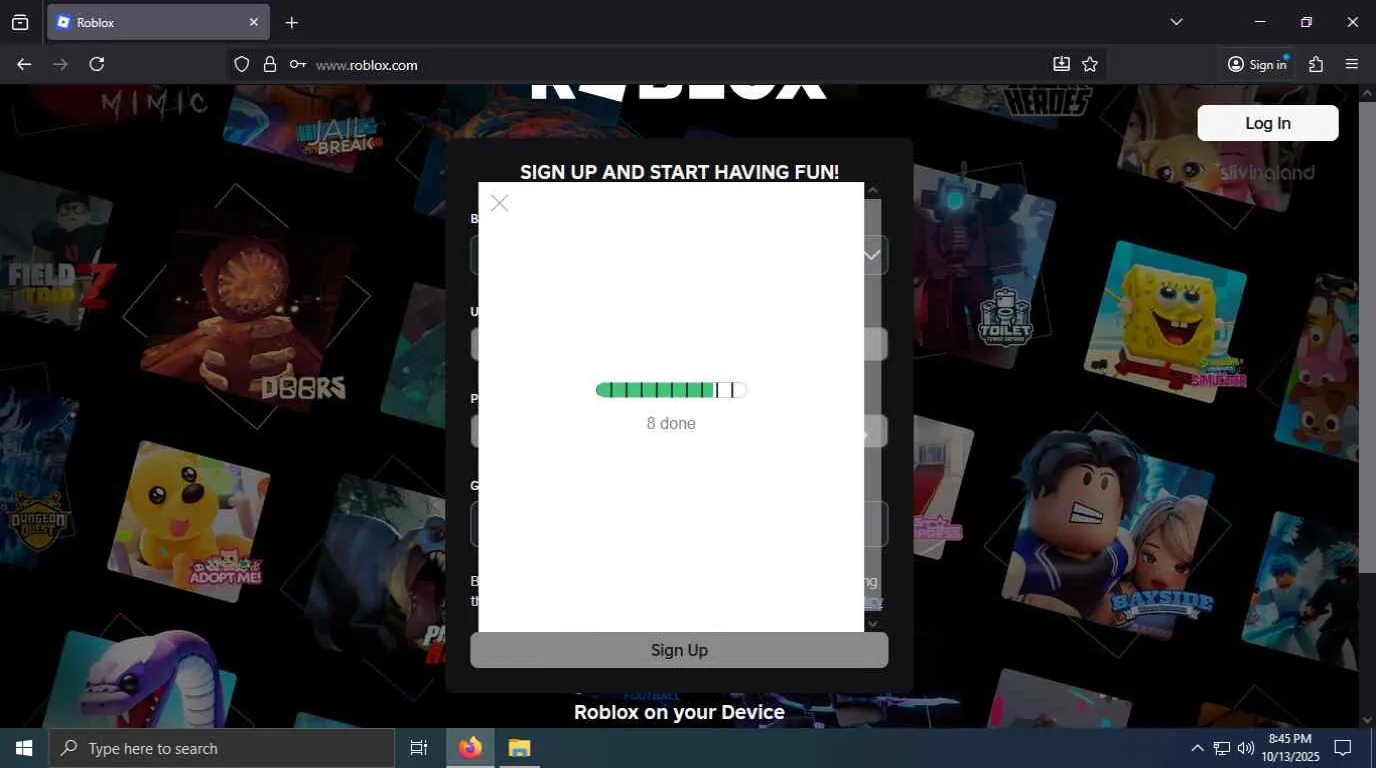Click the Sign Up button
The width and height of the screenshot is (1376, 768).
[679, 650]
